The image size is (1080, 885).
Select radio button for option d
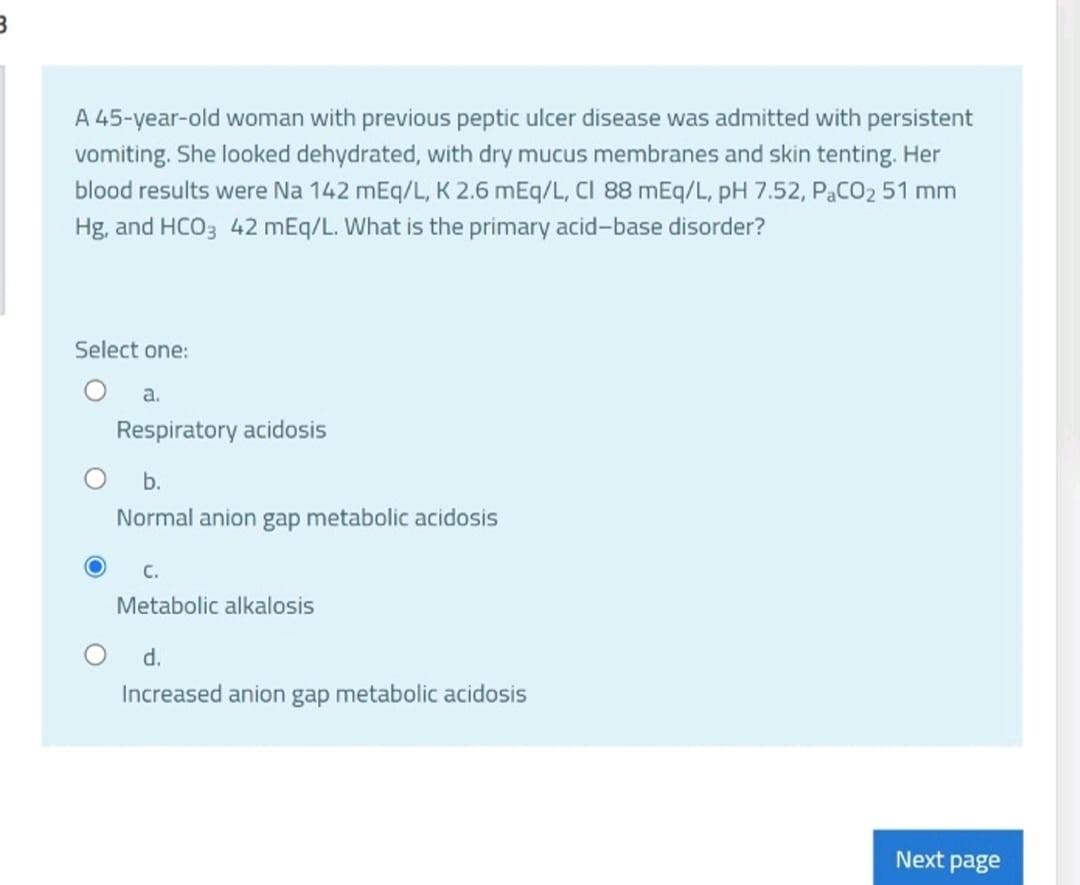(x=96, y=654)
